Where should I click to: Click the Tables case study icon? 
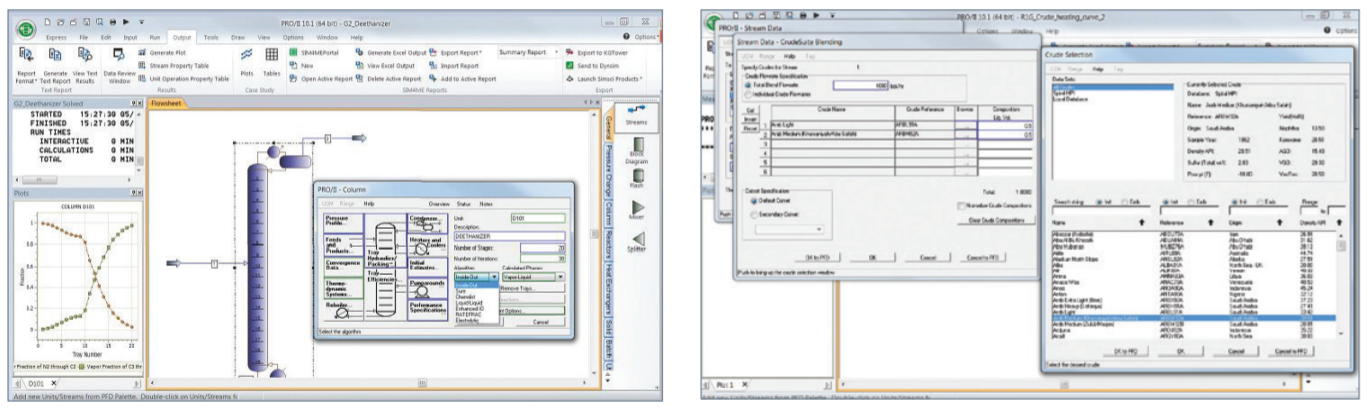click(271, 56)
